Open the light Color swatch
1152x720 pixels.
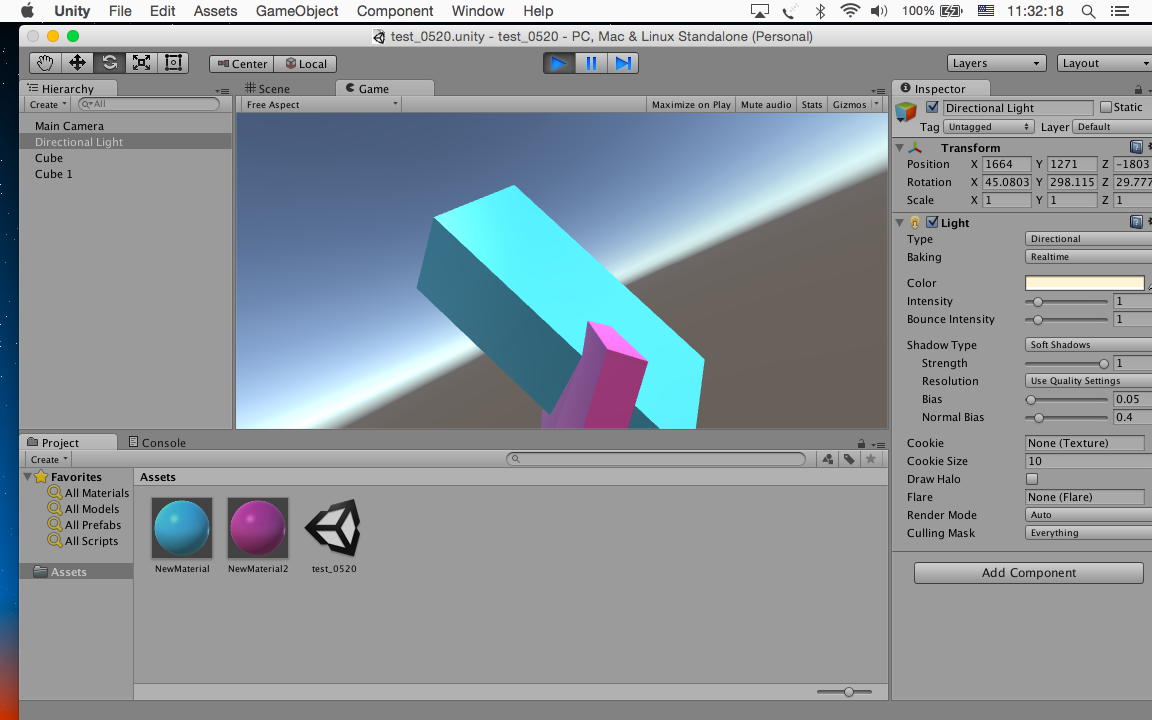[1084, 283]
